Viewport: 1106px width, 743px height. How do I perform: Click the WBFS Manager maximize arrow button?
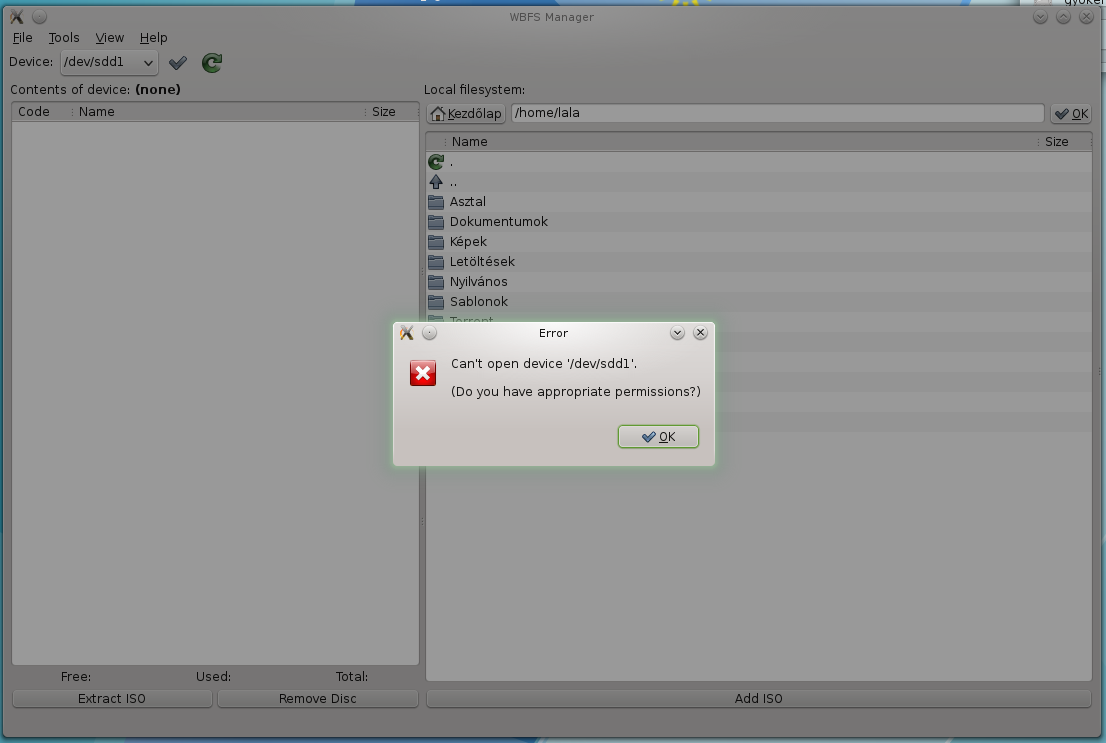pyautogui.click(x=1064, y=16)
